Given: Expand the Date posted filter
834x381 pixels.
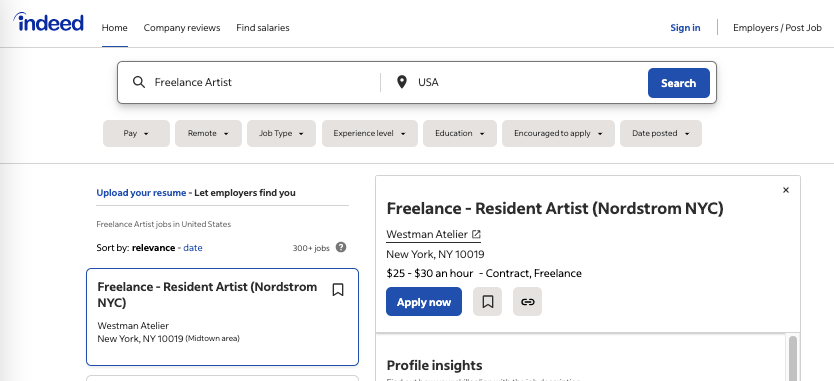Looking at the screenshot, I should pyautogui.click(x=661, y=134).
